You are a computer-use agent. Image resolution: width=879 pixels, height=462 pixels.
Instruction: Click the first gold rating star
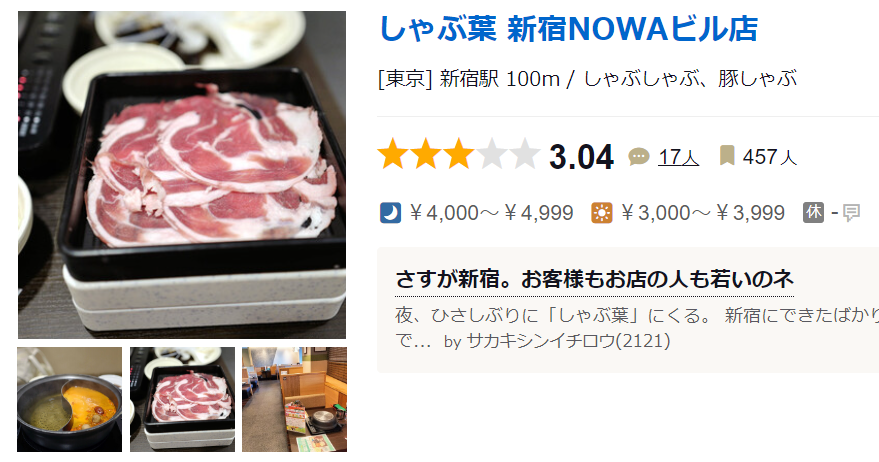pyautogui.click(x=393, y=154)
